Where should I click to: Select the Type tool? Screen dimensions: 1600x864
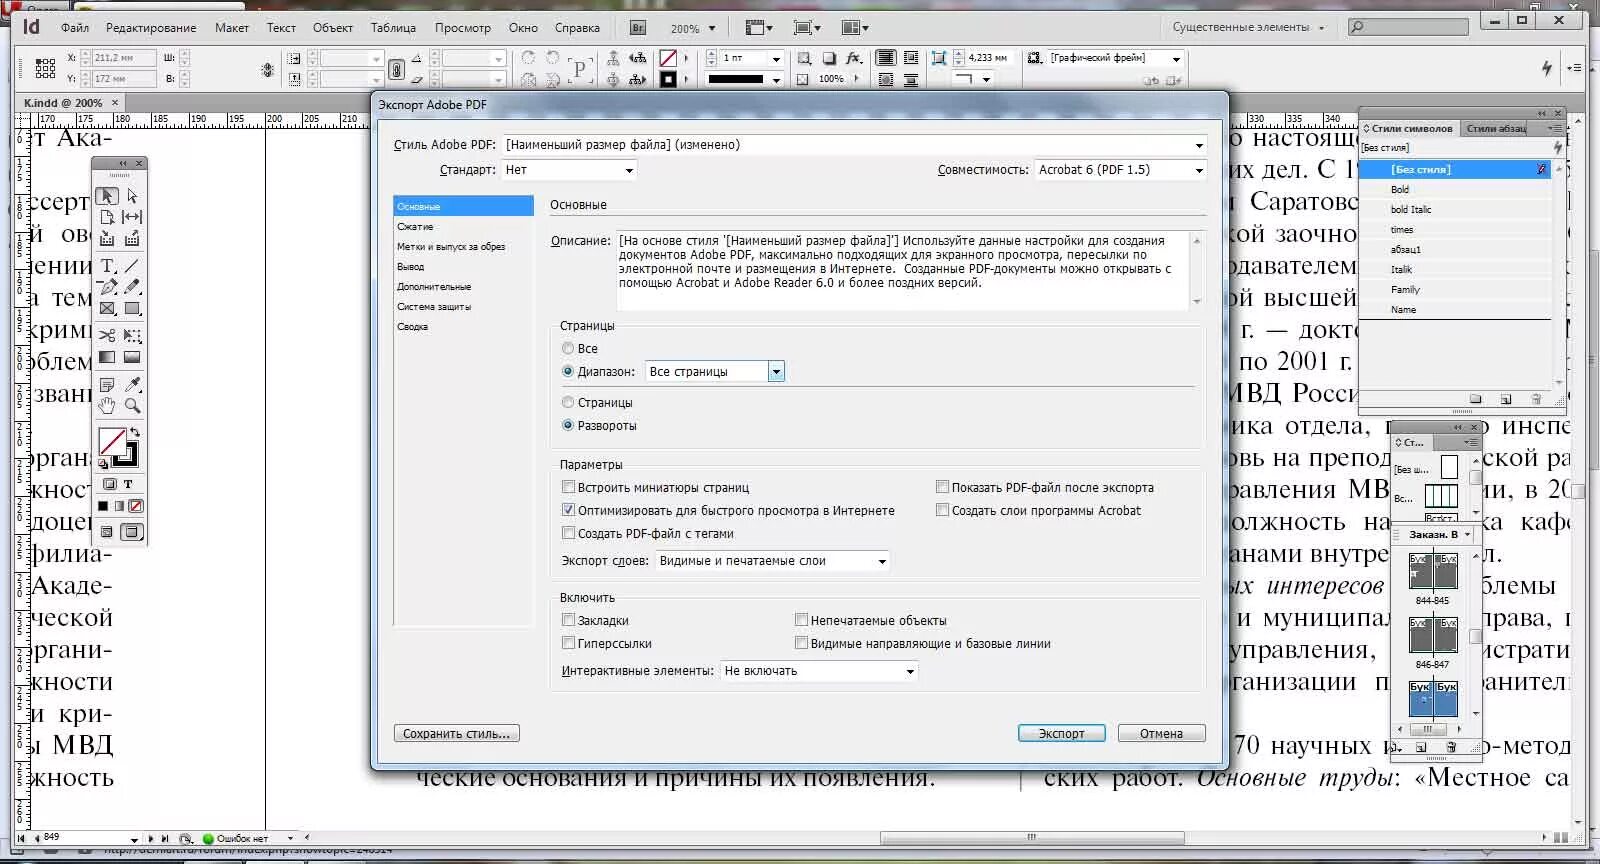coord(107,265)
